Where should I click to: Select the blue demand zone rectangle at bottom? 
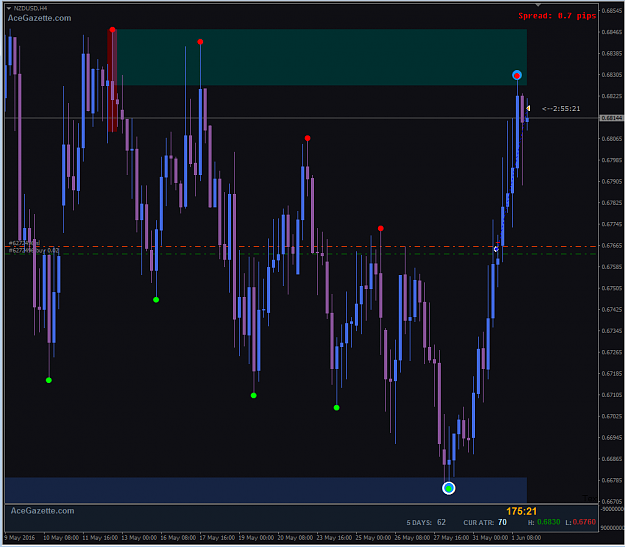(266, 490)
